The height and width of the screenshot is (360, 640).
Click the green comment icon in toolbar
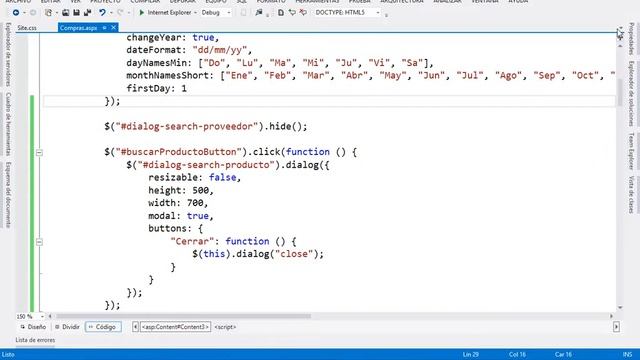click(x=292, y=13)
